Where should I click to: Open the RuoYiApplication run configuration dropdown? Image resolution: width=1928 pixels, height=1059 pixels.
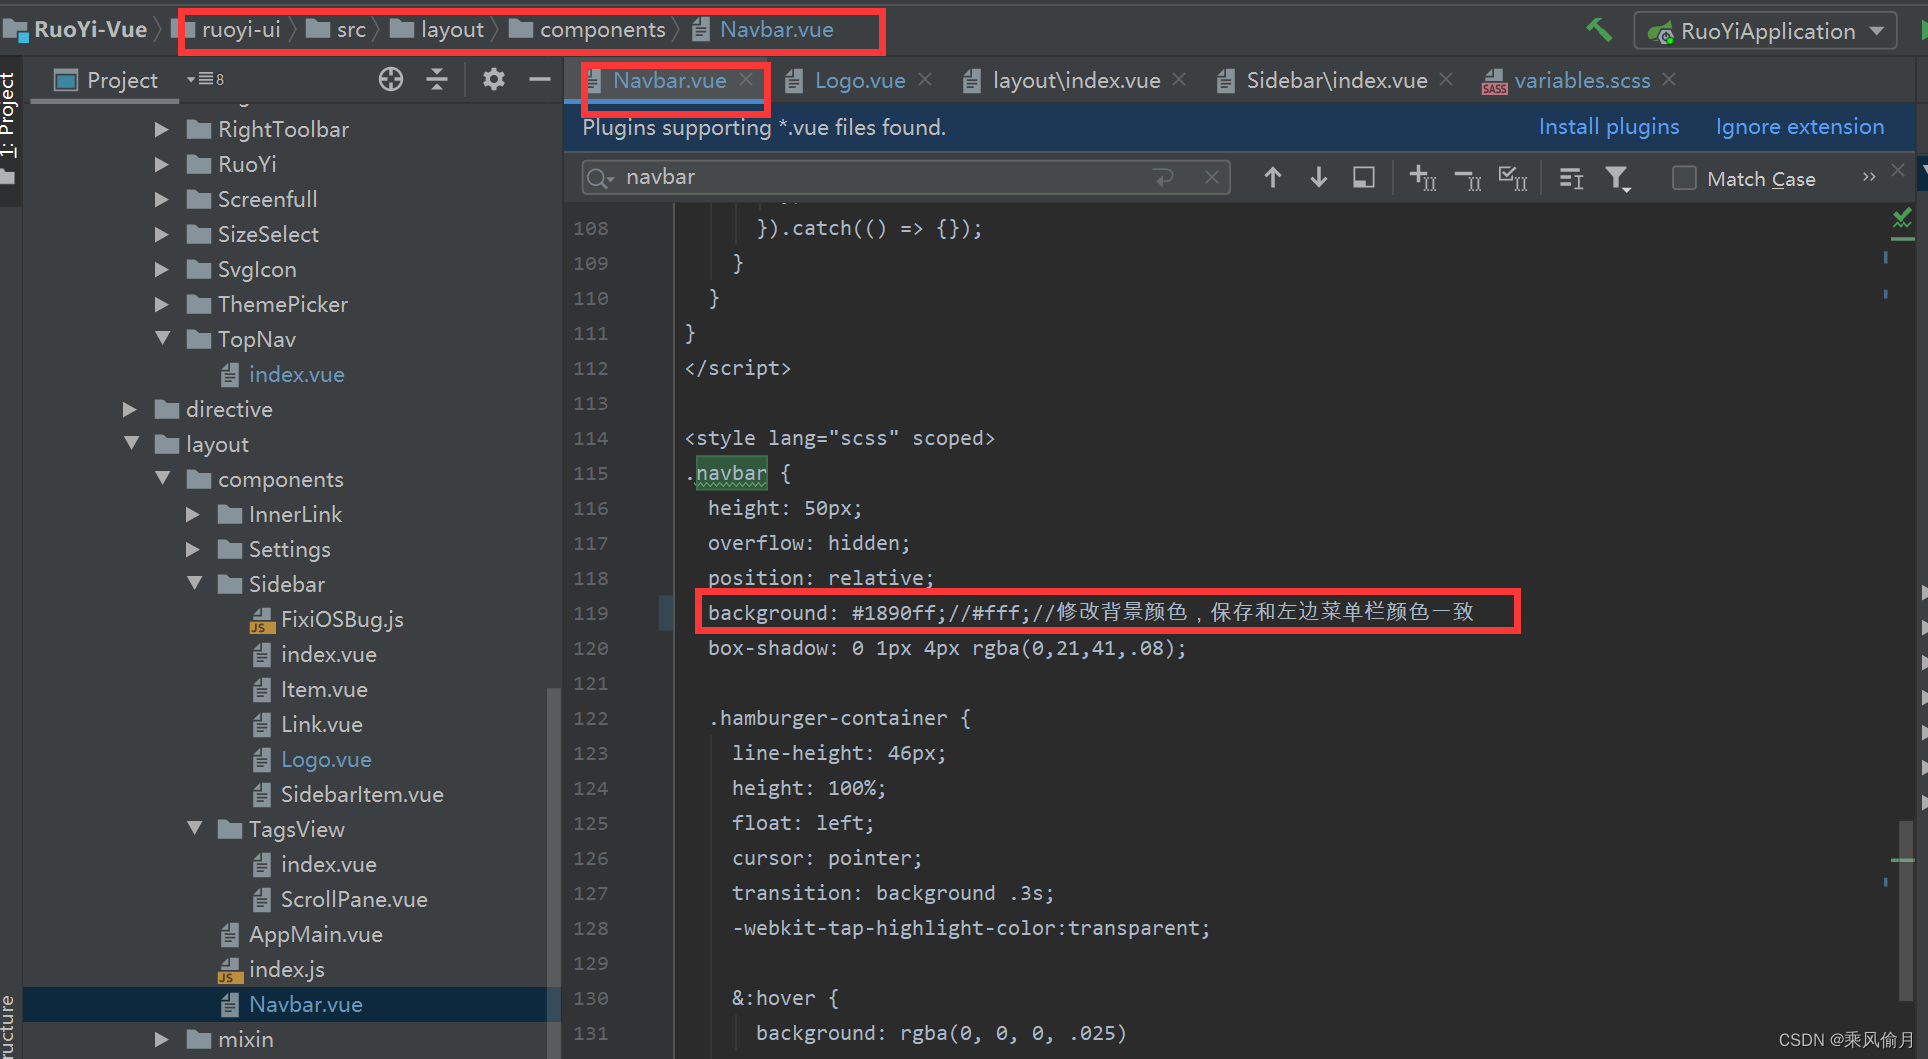(x=1766, y=31)
